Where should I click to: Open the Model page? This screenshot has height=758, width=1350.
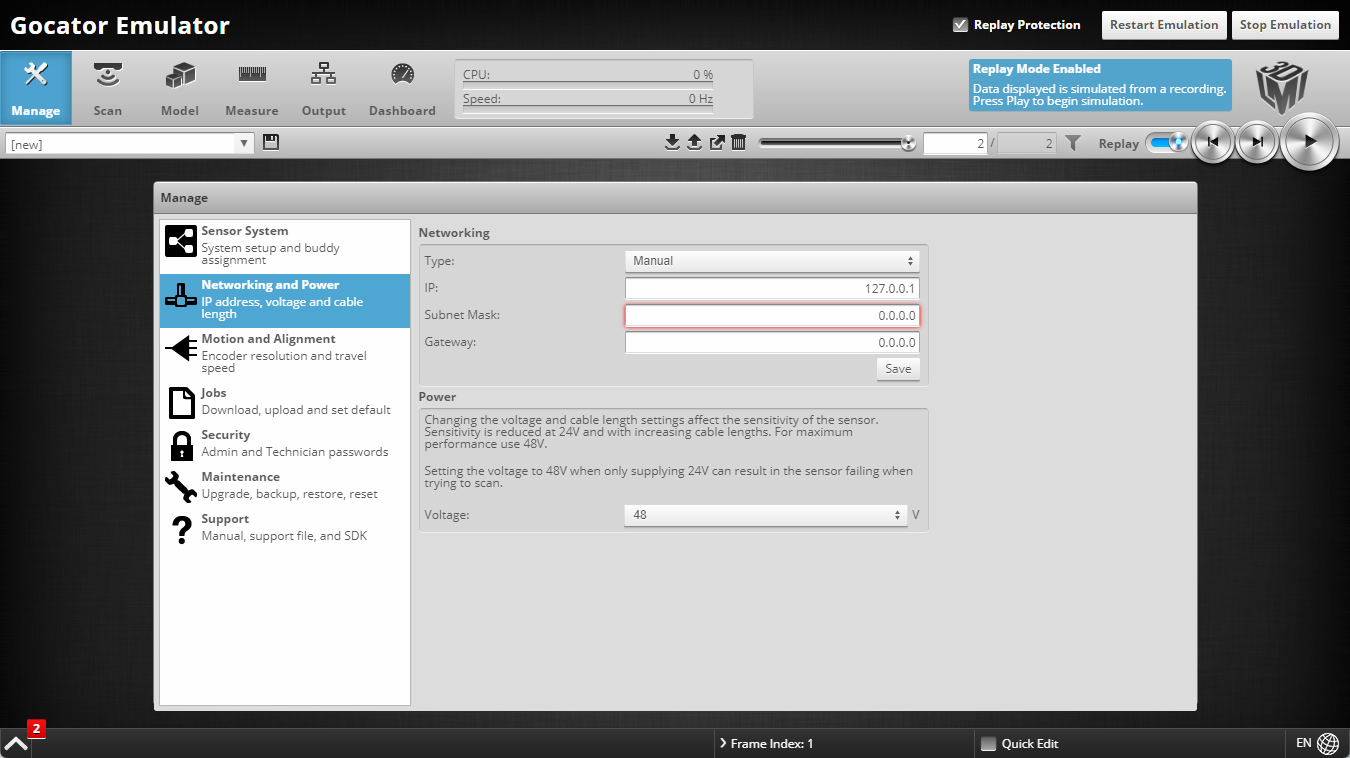(x=180, y=88)
